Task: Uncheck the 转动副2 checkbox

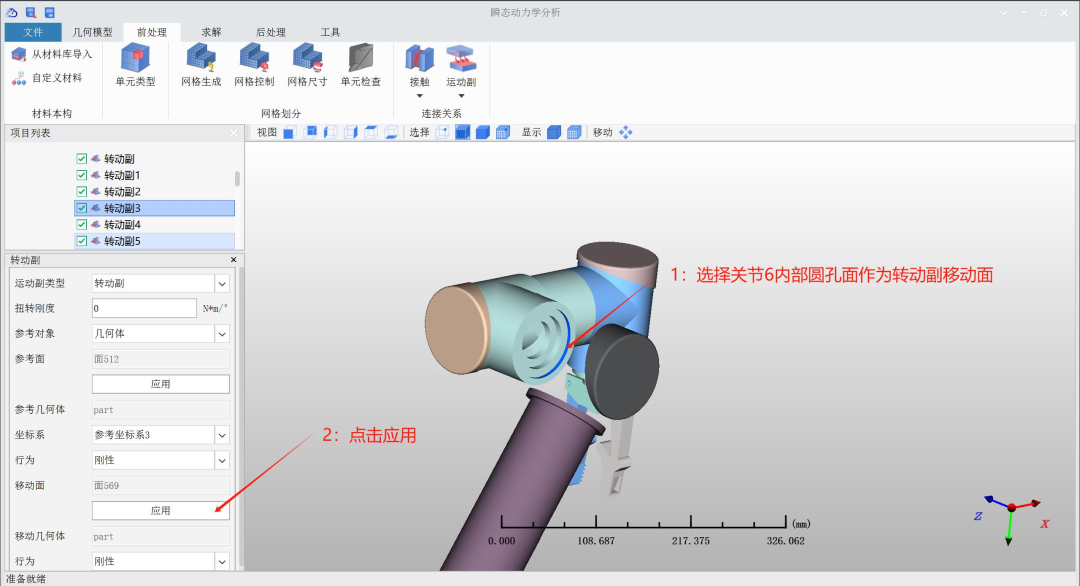Action: 81,191
